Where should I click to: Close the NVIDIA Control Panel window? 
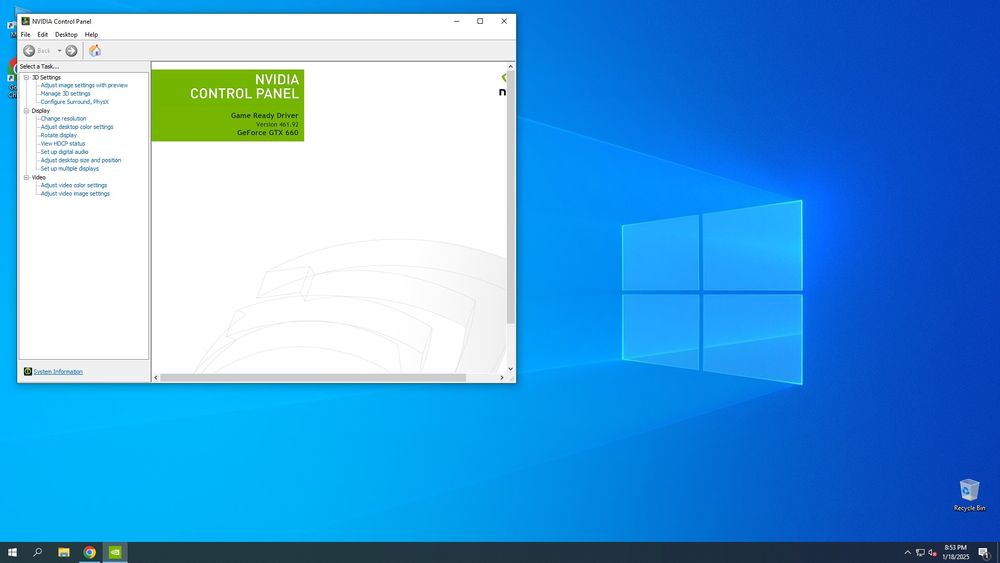click(504, 21)
